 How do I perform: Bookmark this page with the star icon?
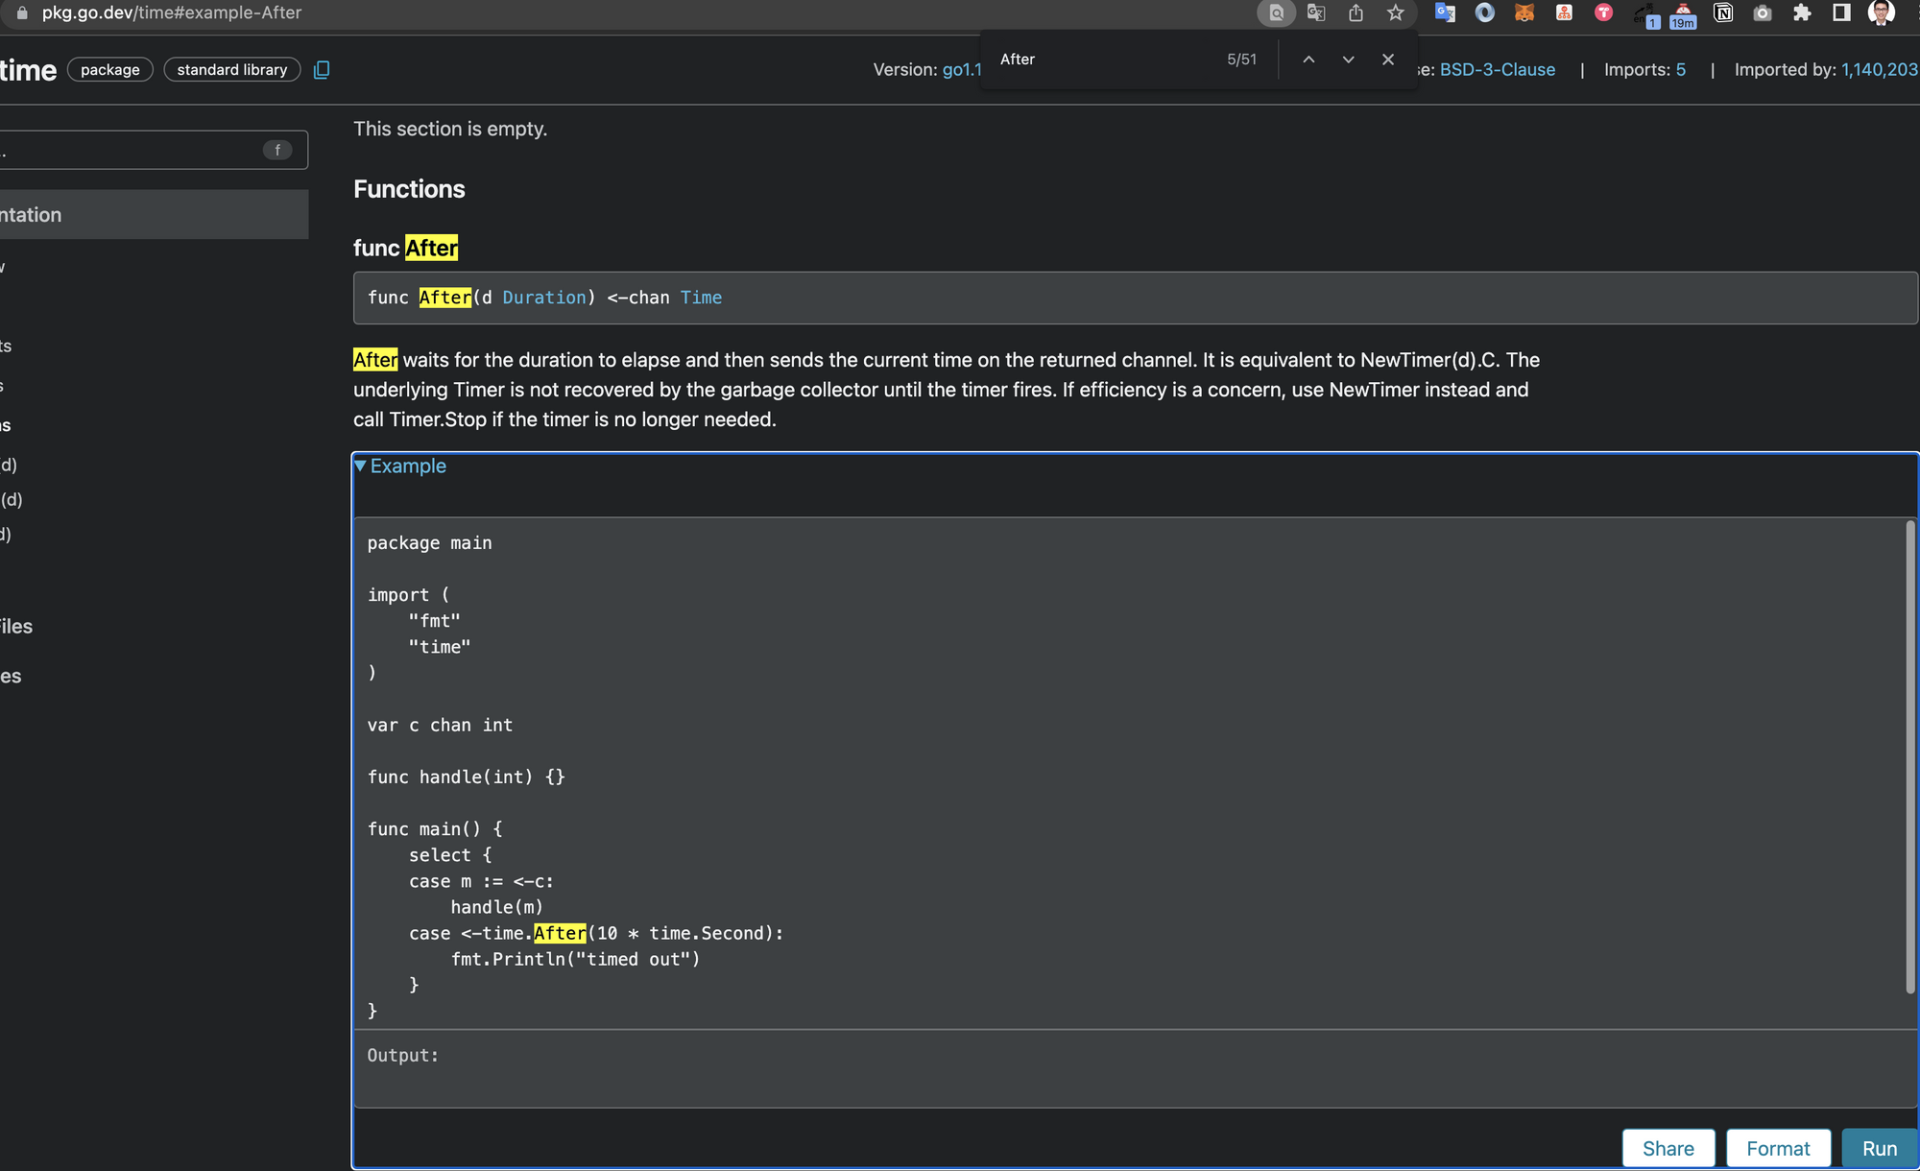tap(1395, 13)
